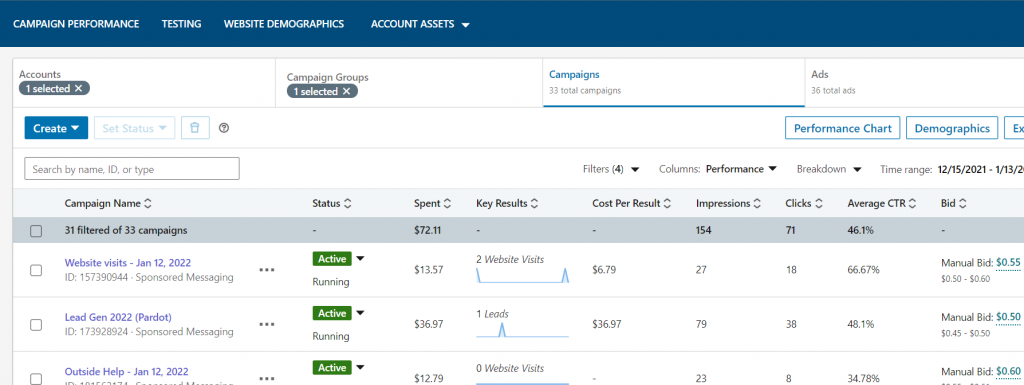Select the 66.67% CTR value
The width and height of the screenshot is (1024, 385).
(863, 270)
